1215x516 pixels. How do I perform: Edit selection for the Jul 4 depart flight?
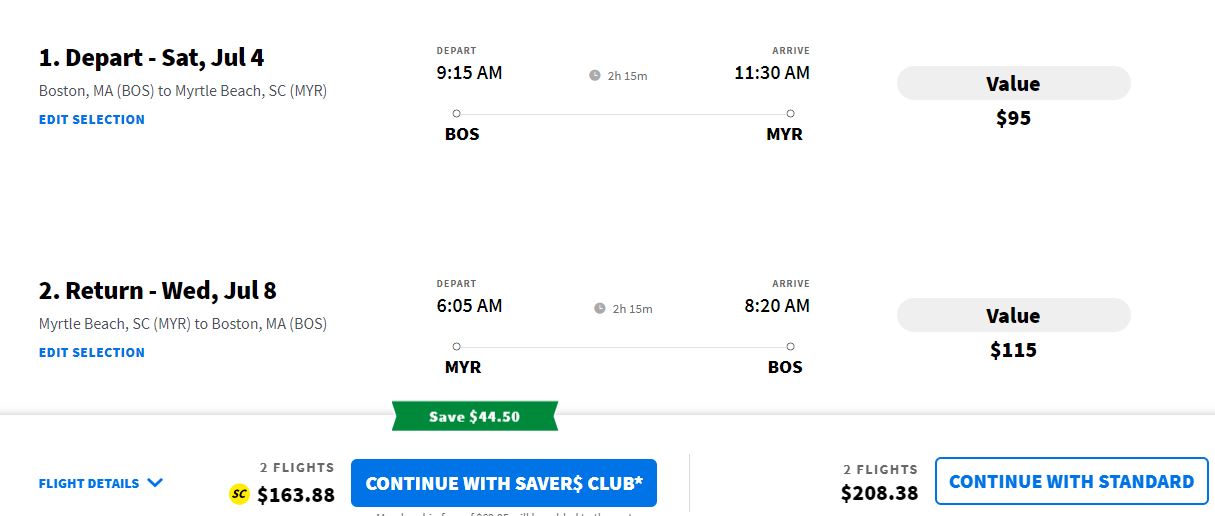coord(92,119)
